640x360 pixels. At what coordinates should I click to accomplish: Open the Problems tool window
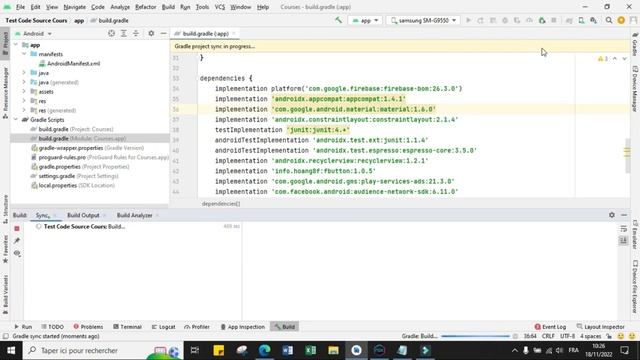(x=88, y=327)
